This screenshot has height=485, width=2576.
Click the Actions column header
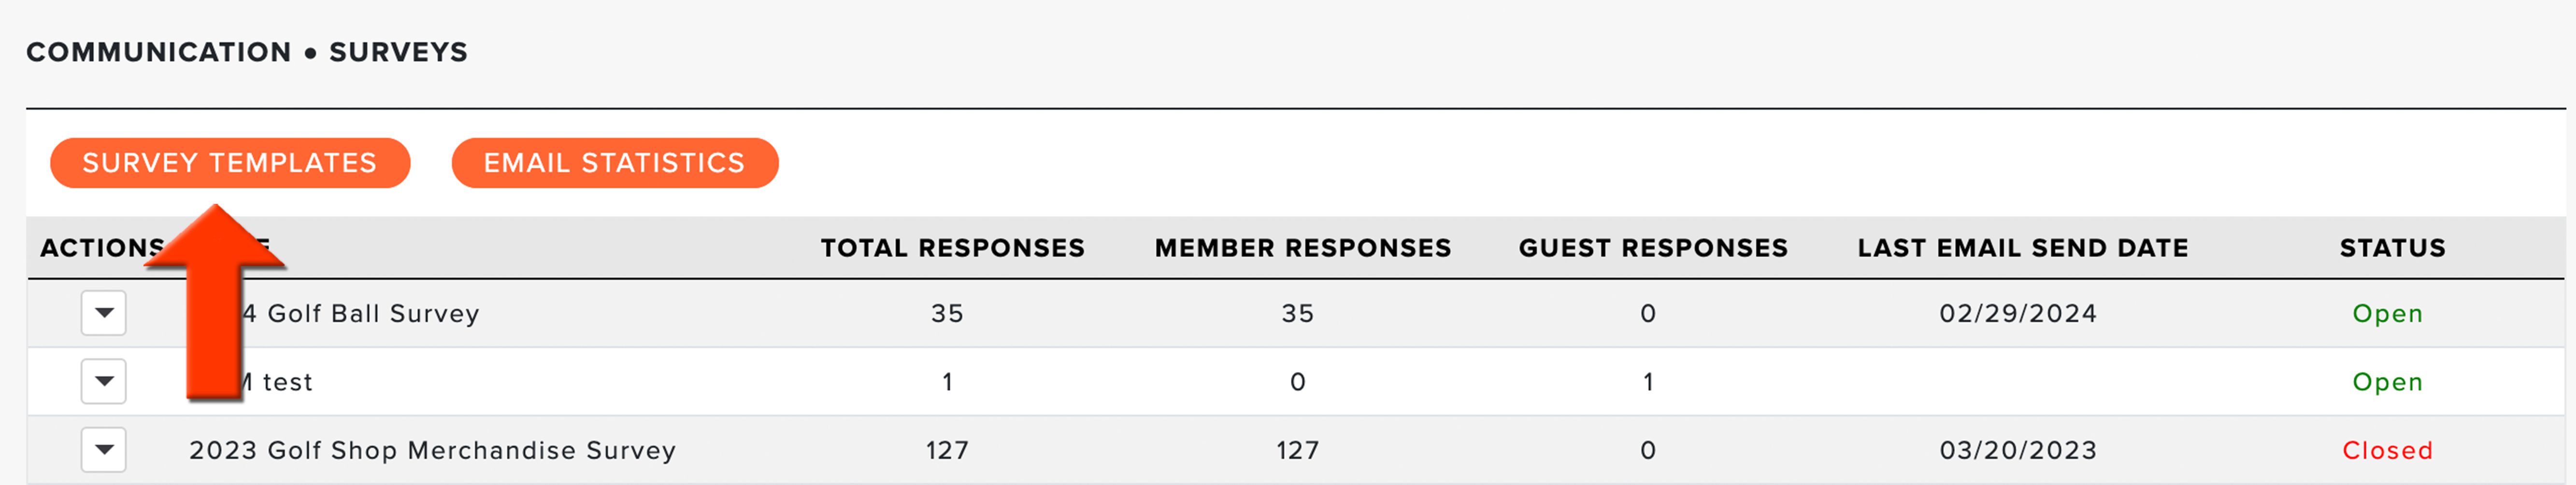(102, 248)
